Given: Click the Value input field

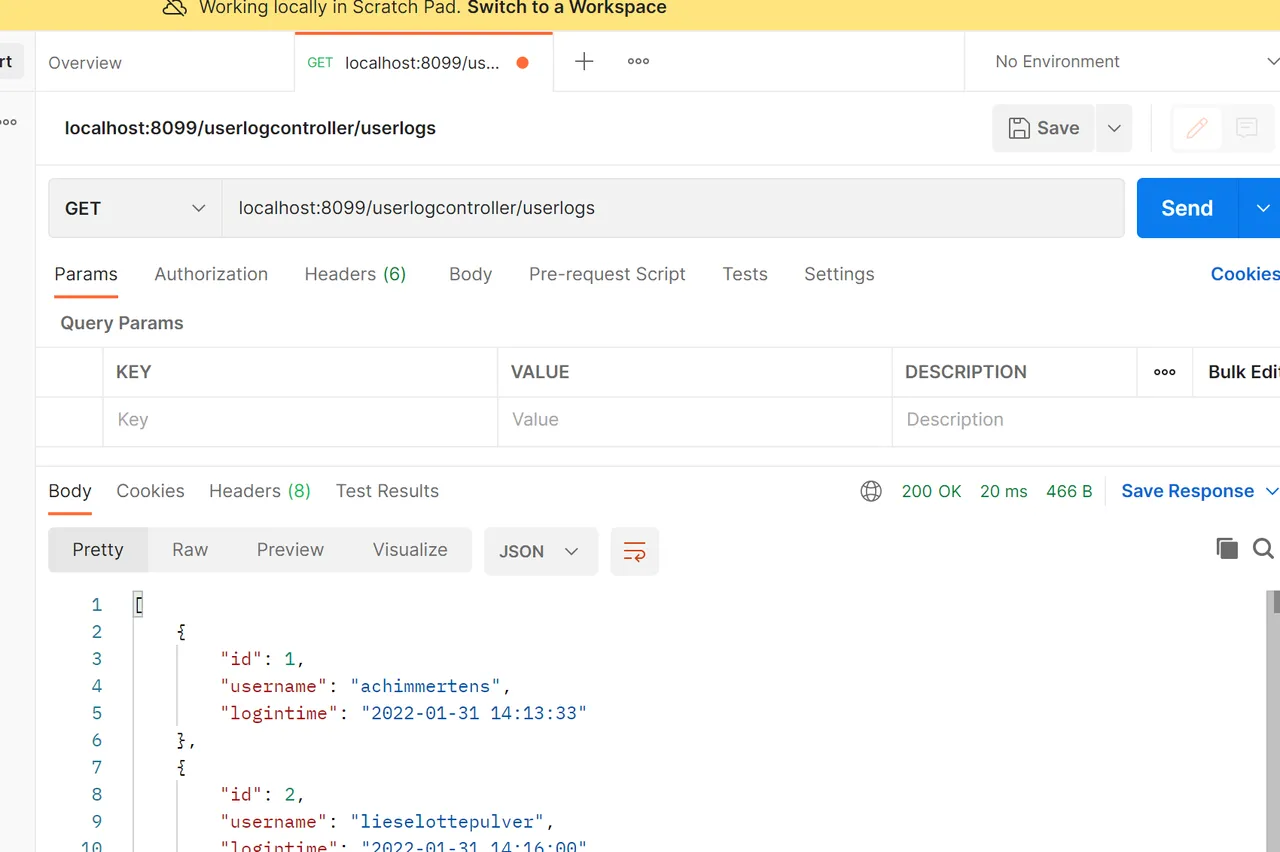Looking at the screenshot, I should click(x=694, y=420).
